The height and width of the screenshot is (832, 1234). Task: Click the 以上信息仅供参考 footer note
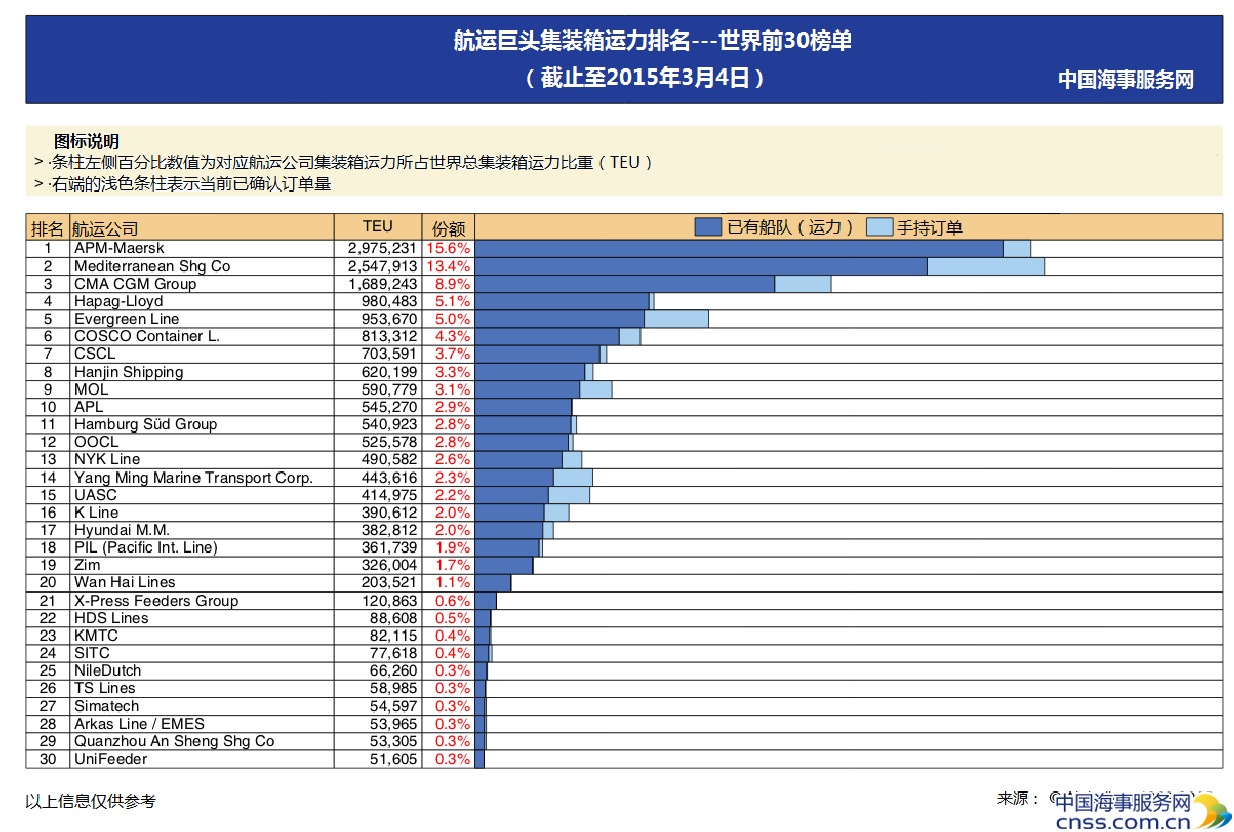click(x=90, y=801)
